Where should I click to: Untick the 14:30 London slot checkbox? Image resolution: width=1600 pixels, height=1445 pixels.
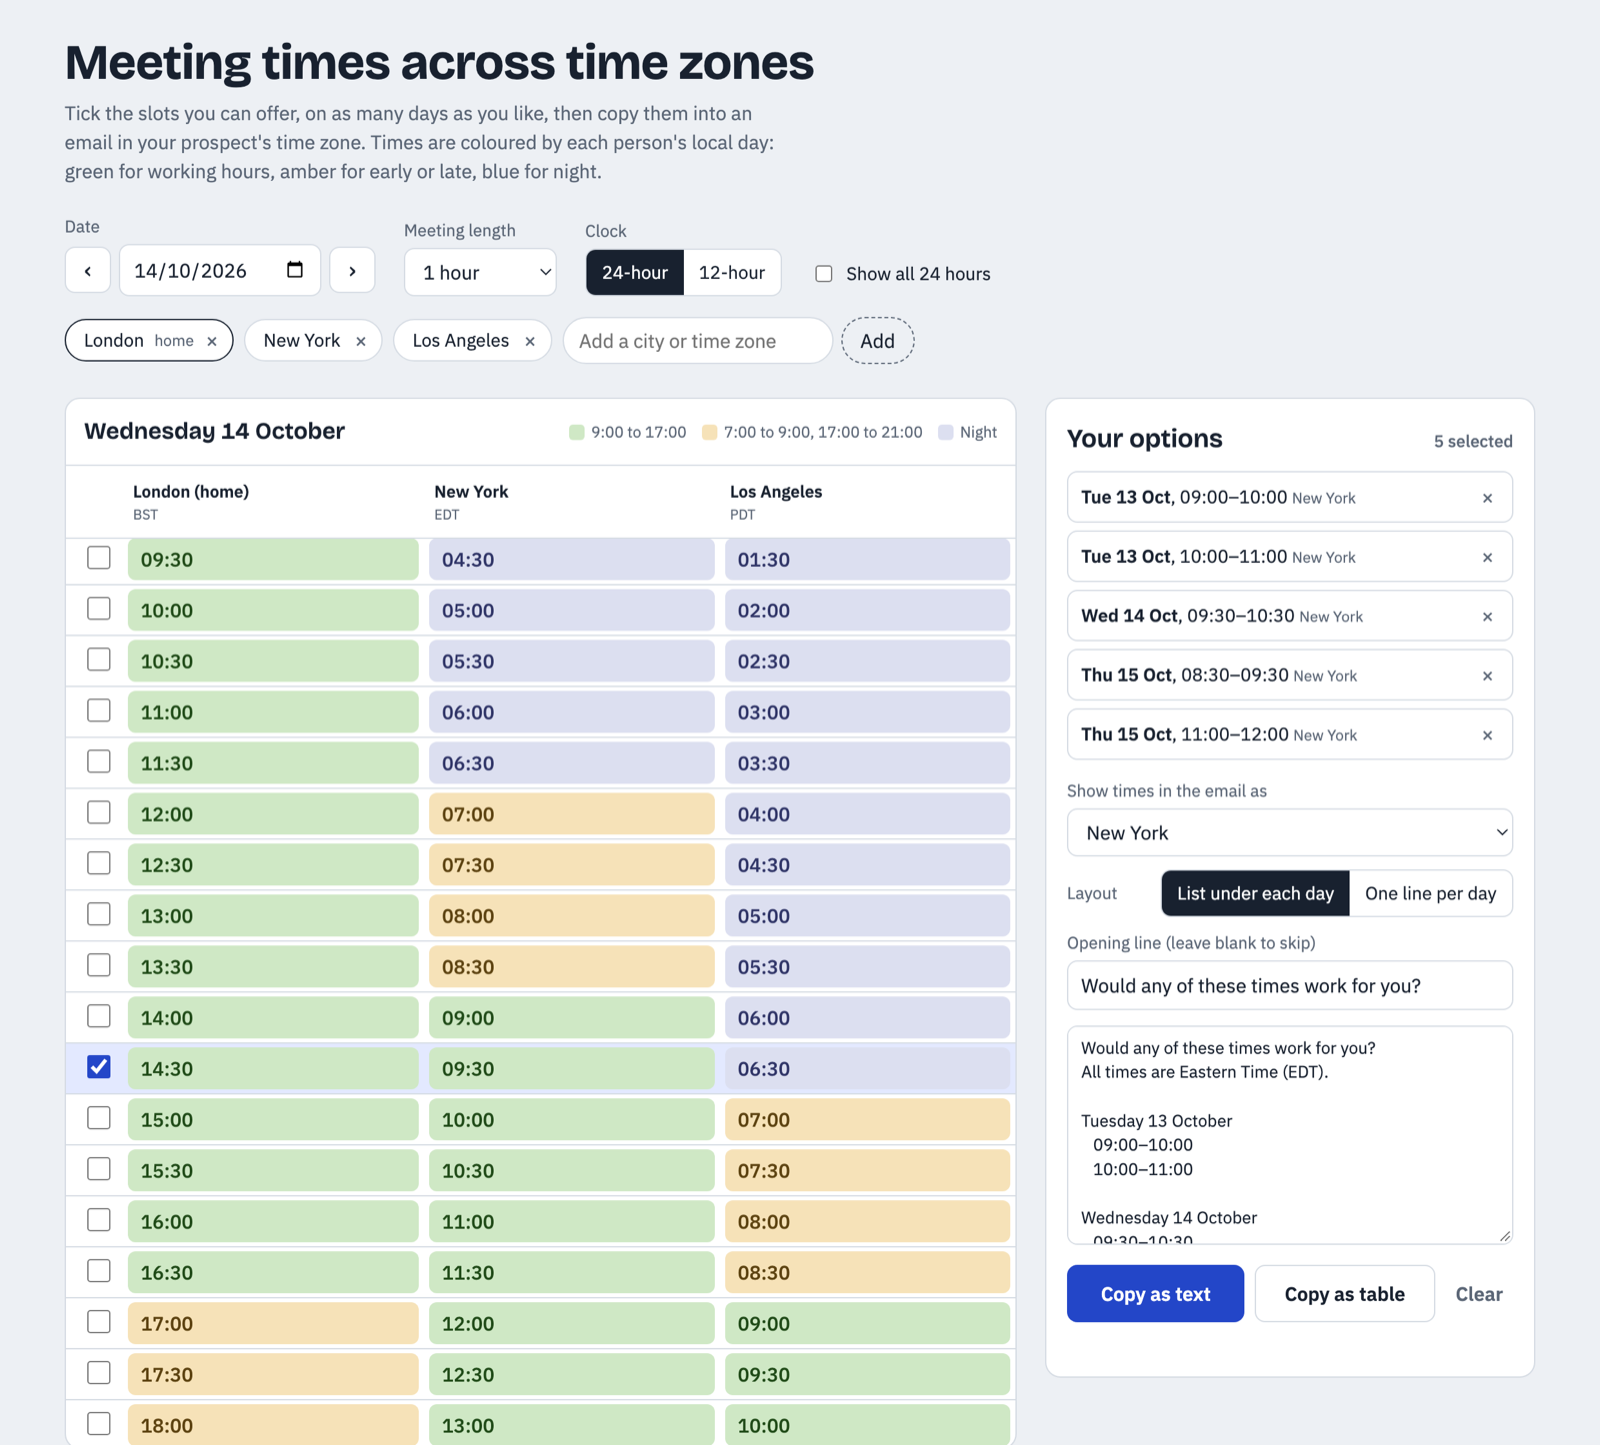(99, 1067)
